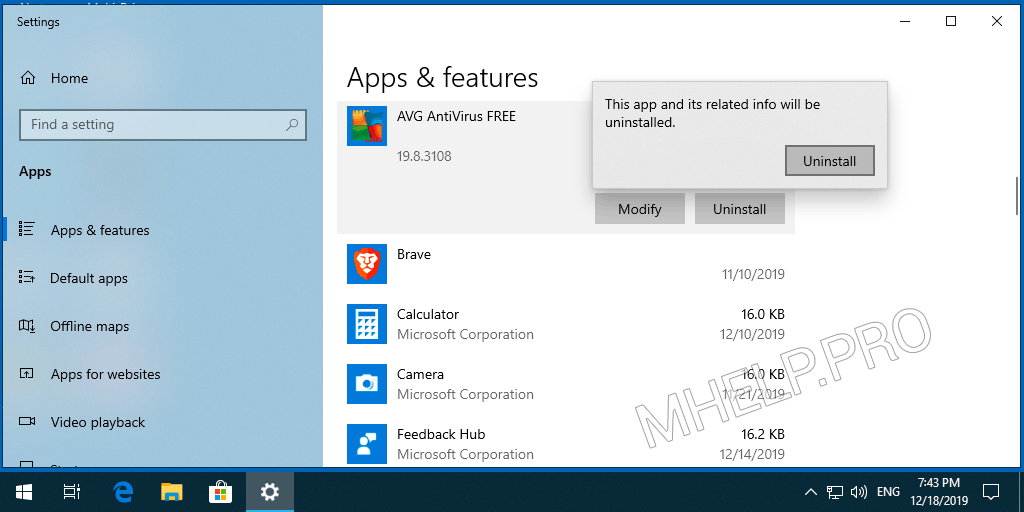Open Offline maps settings

click(x=89, y=327)
